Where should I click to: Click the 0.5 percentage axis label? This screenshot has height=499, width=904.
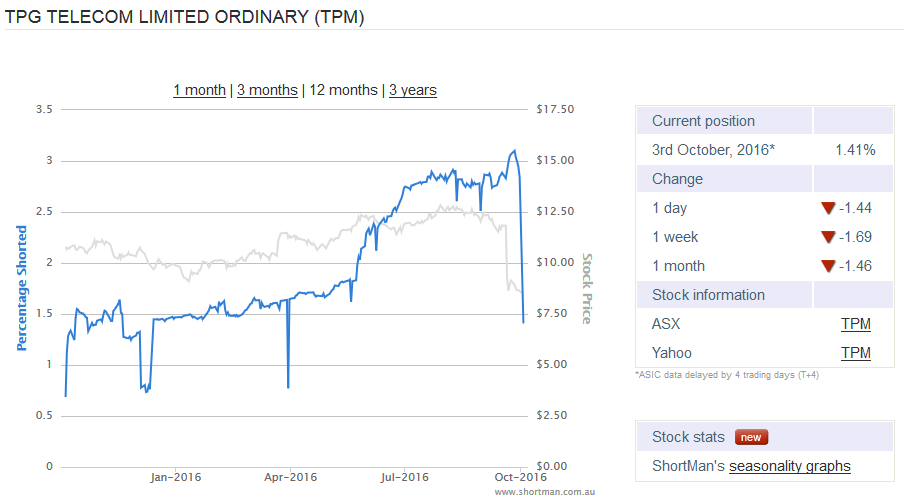pyautogui.click(x=44, y=415)
